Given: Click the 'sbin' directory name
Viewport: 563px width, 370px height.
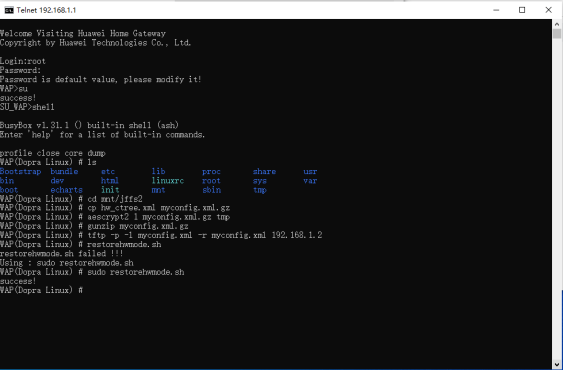Looking at the screenshot, I should 211,190.
